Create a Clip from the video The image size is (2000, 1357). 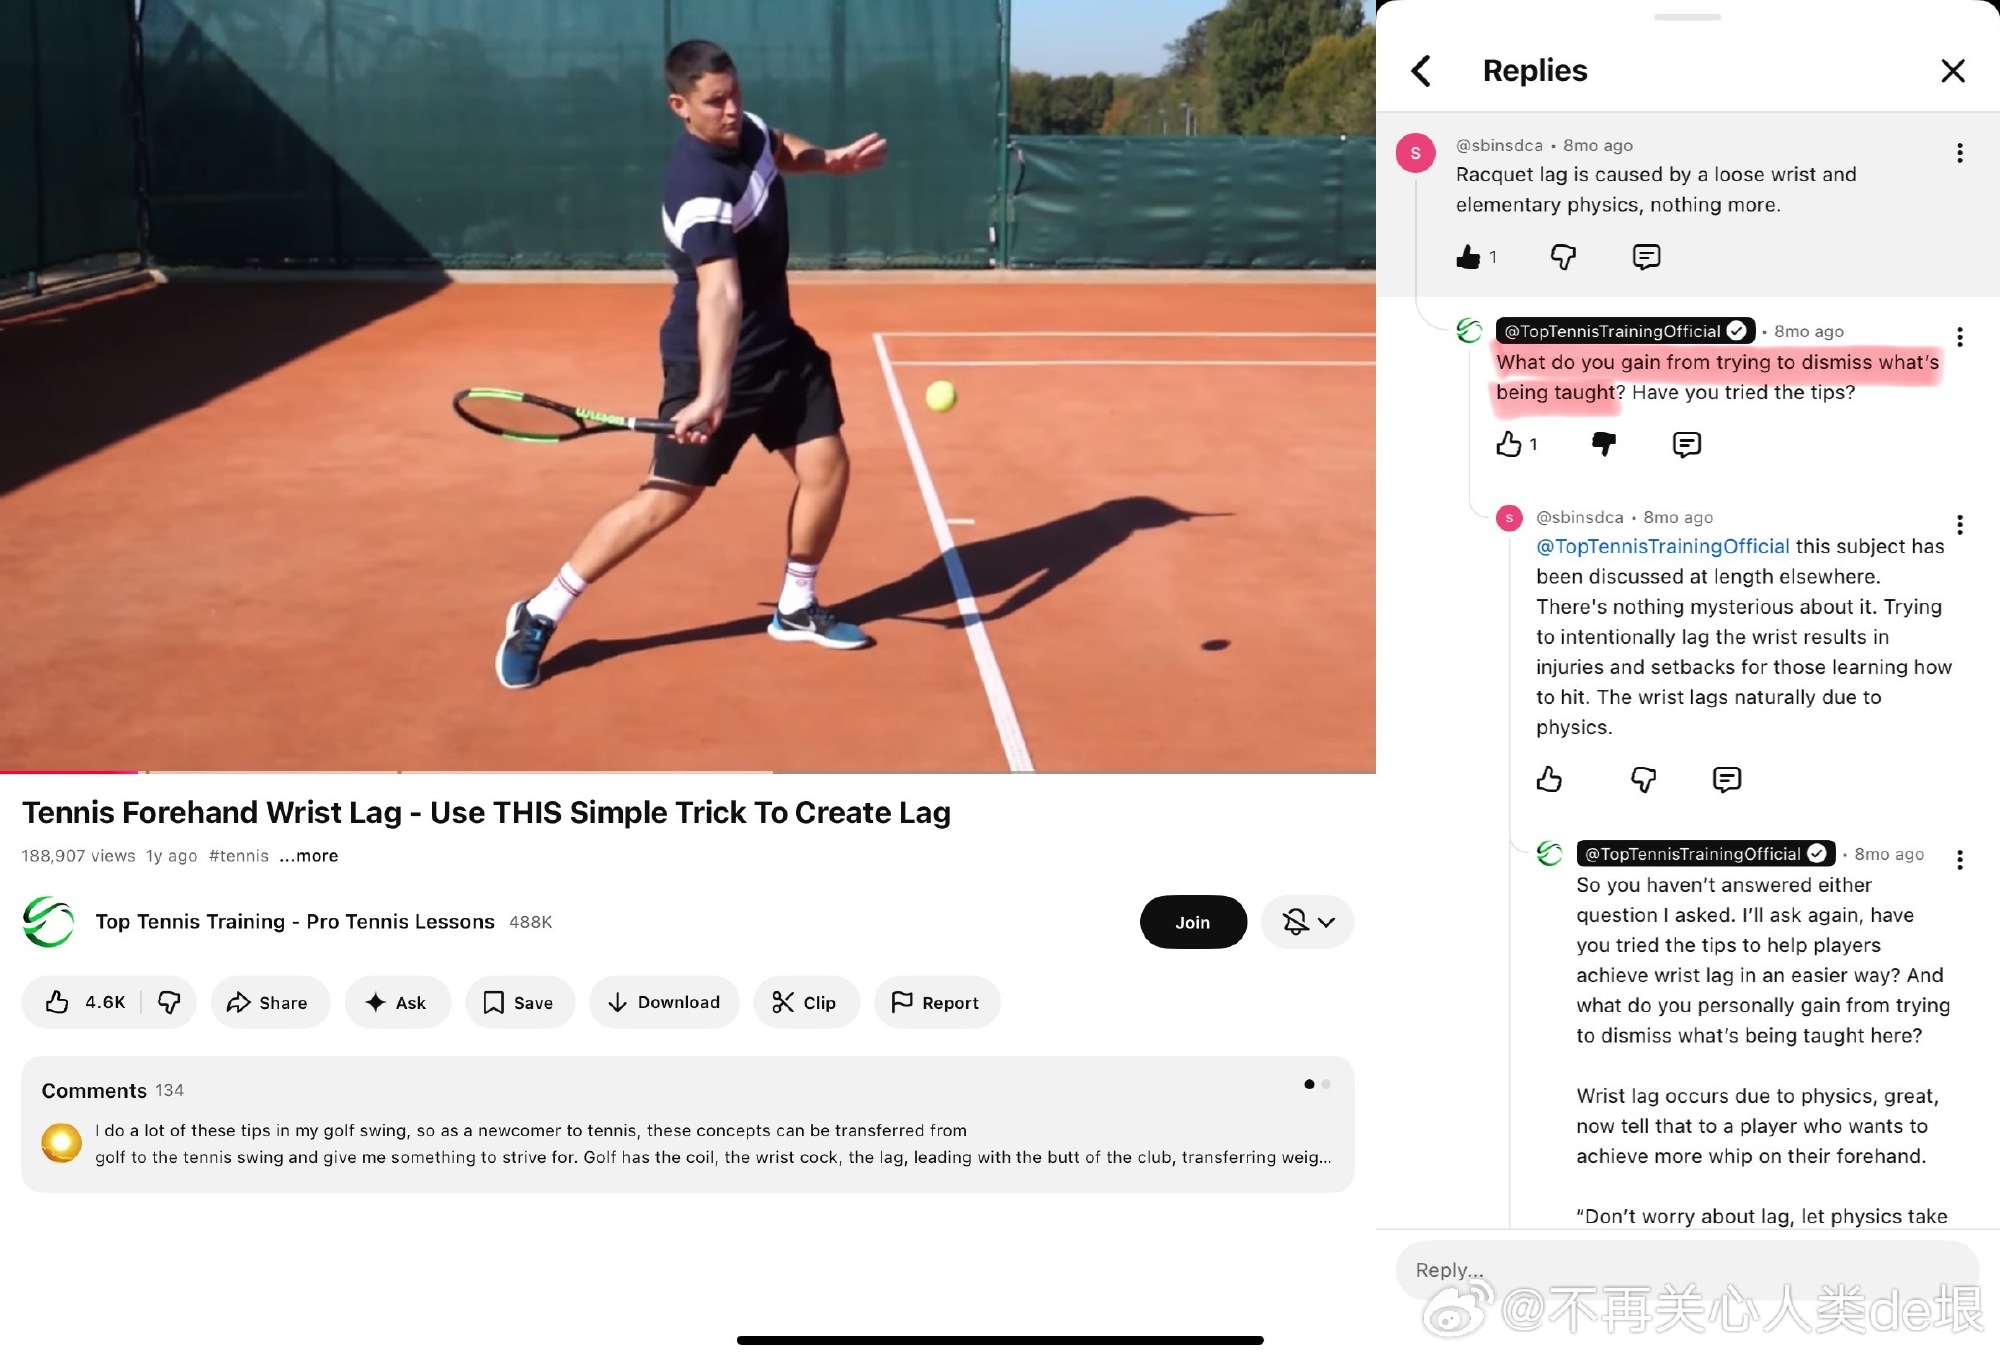pos(806,1002)
